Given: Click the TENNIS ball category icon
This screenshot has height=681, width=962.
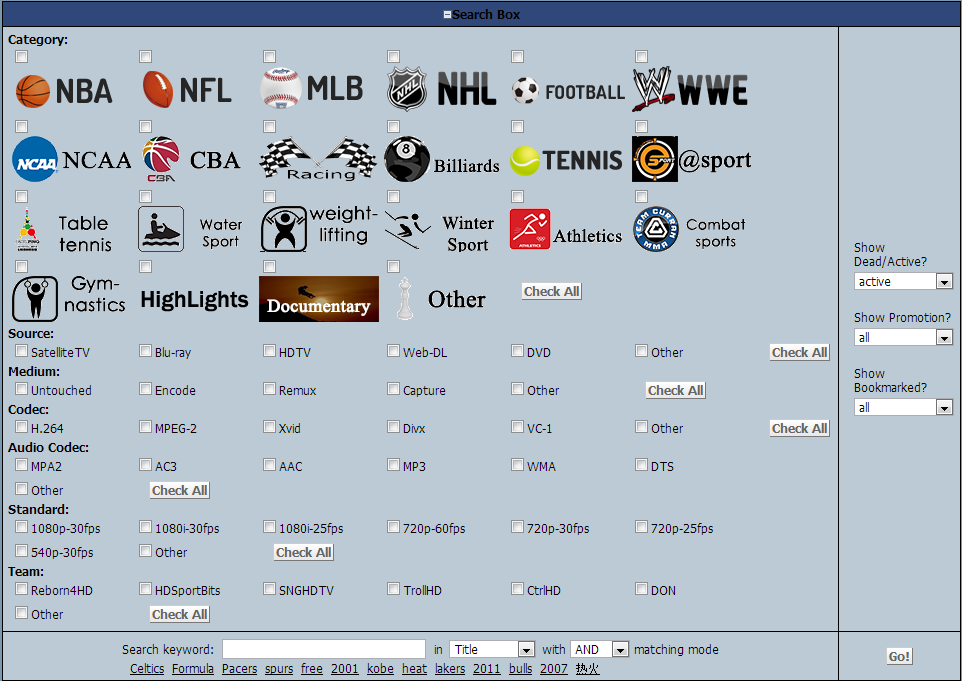Looking at the screenshot, I should pyautogui.click(x=566, y=160).
